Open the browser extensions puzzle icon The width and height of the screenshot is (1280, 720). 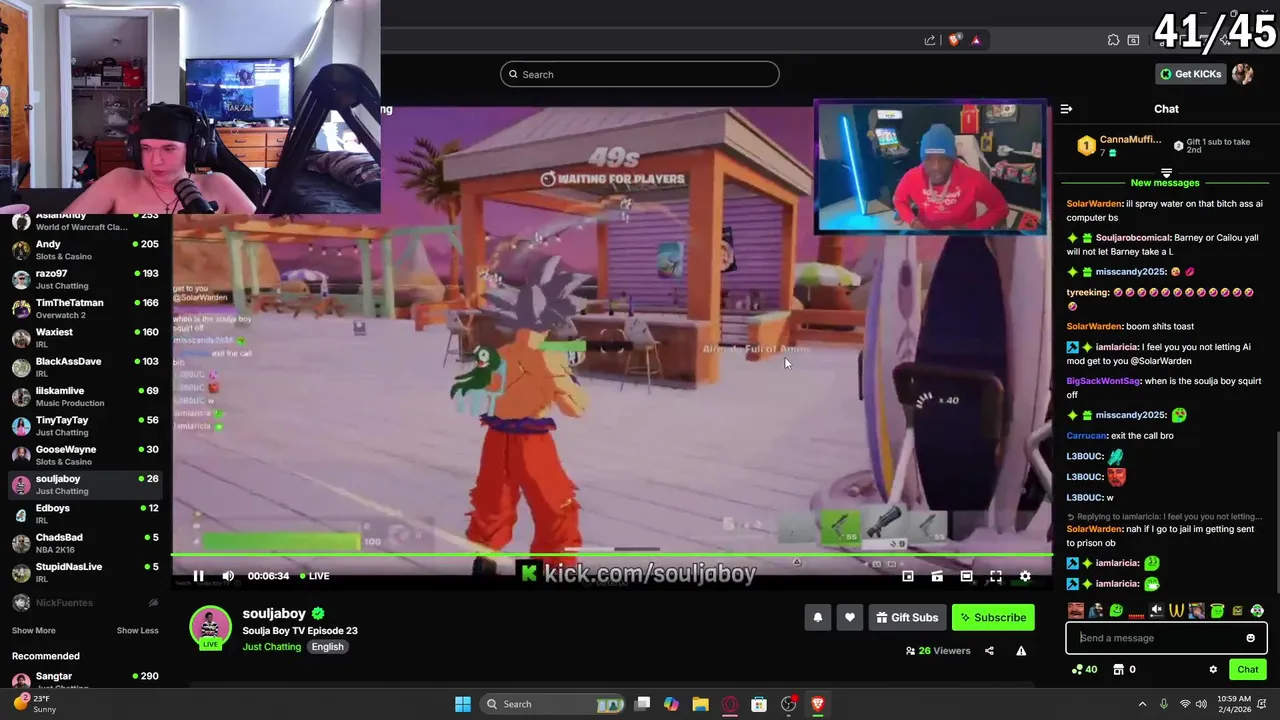click(x=1113, y=40)
